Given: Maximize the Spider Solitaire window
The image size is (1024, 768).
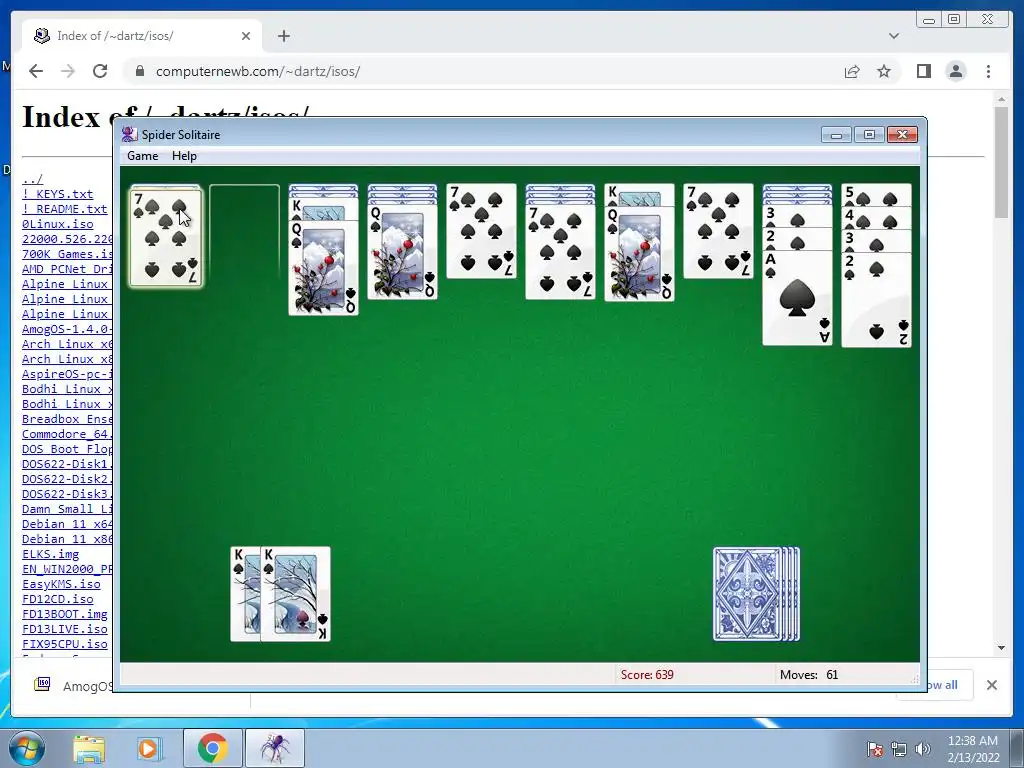Looking at the screenshot, I should point(869,135).
